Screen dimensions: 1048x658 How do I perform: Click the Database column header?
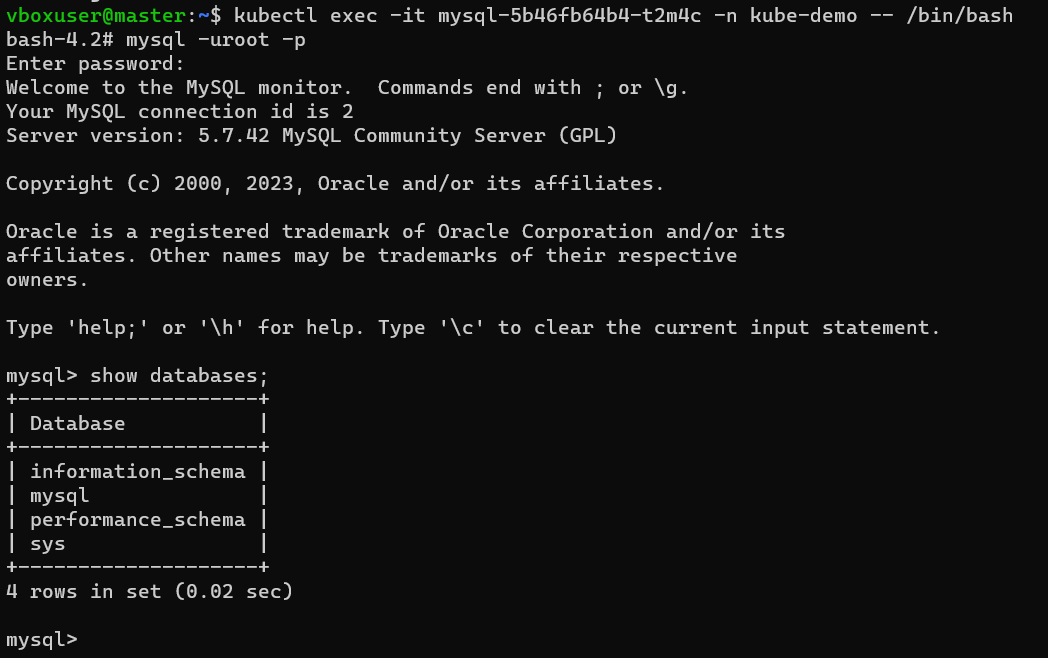point(78,423)
